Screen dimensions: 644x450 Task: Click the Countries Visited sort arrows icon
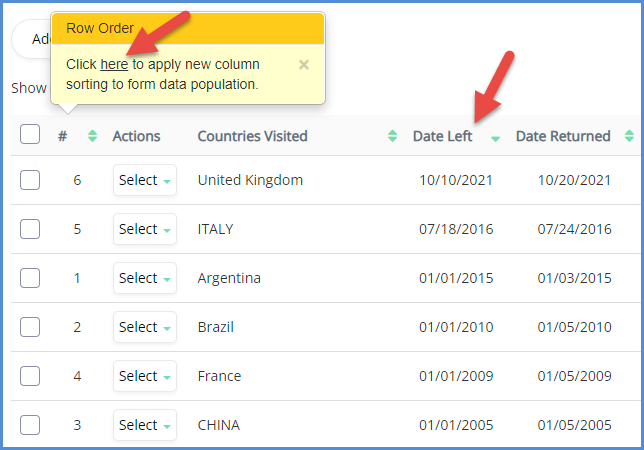[392, 136]
